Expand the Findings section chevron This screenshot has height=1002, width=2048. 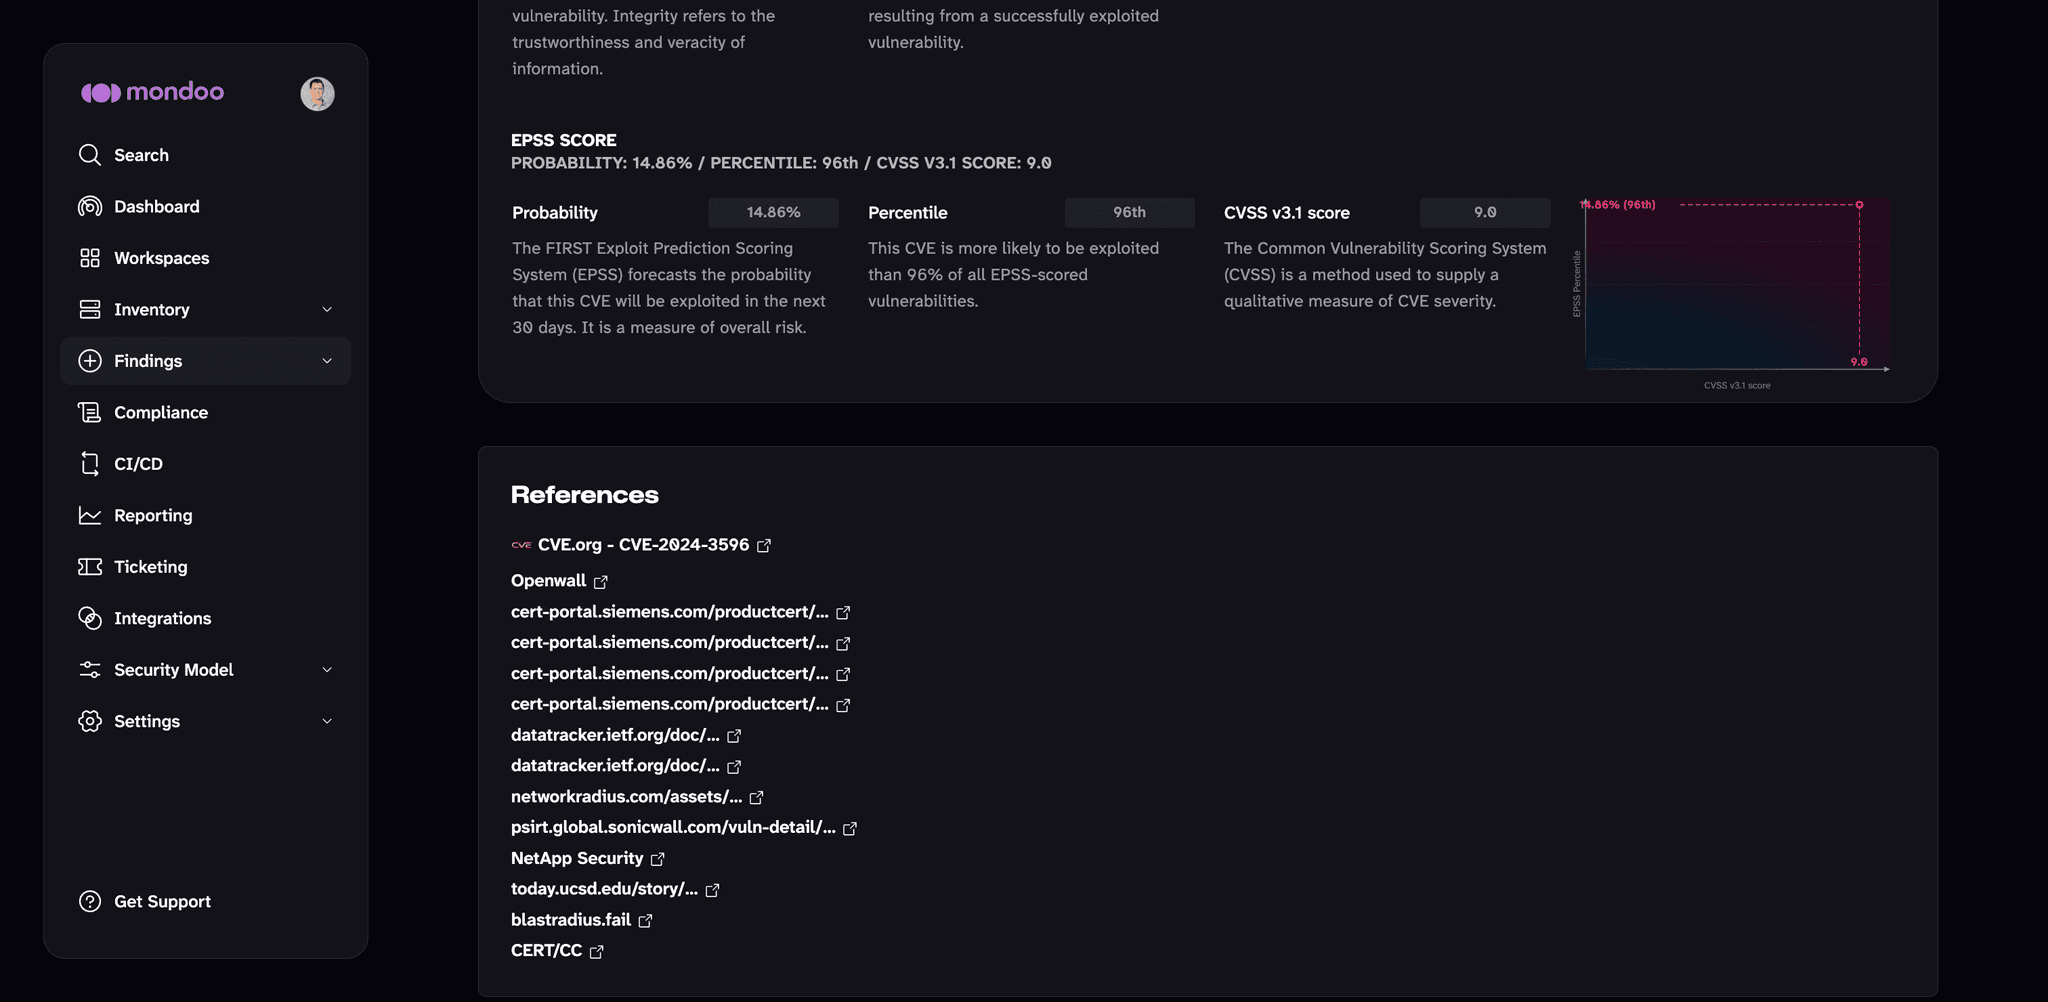point(327,361)
